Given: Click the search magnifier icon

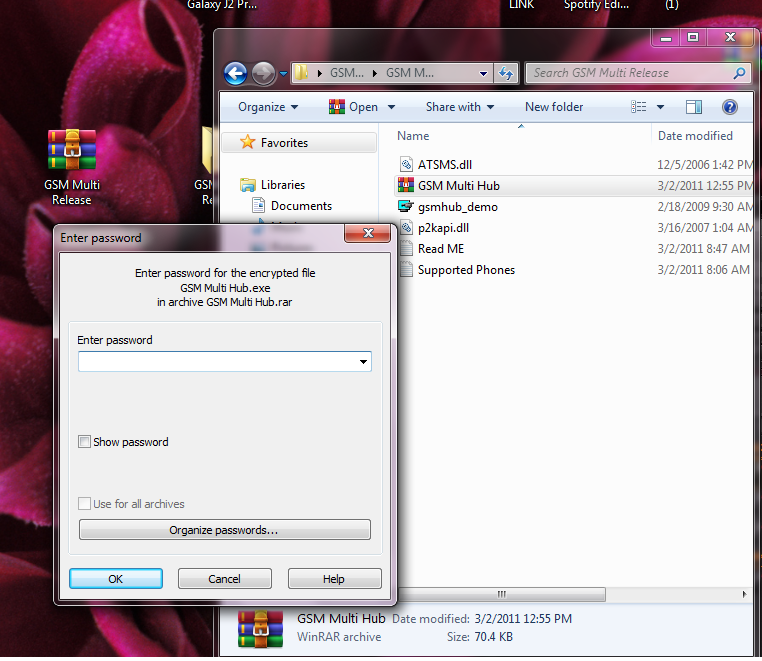Looking at the screenshot, I should [739, 73].
